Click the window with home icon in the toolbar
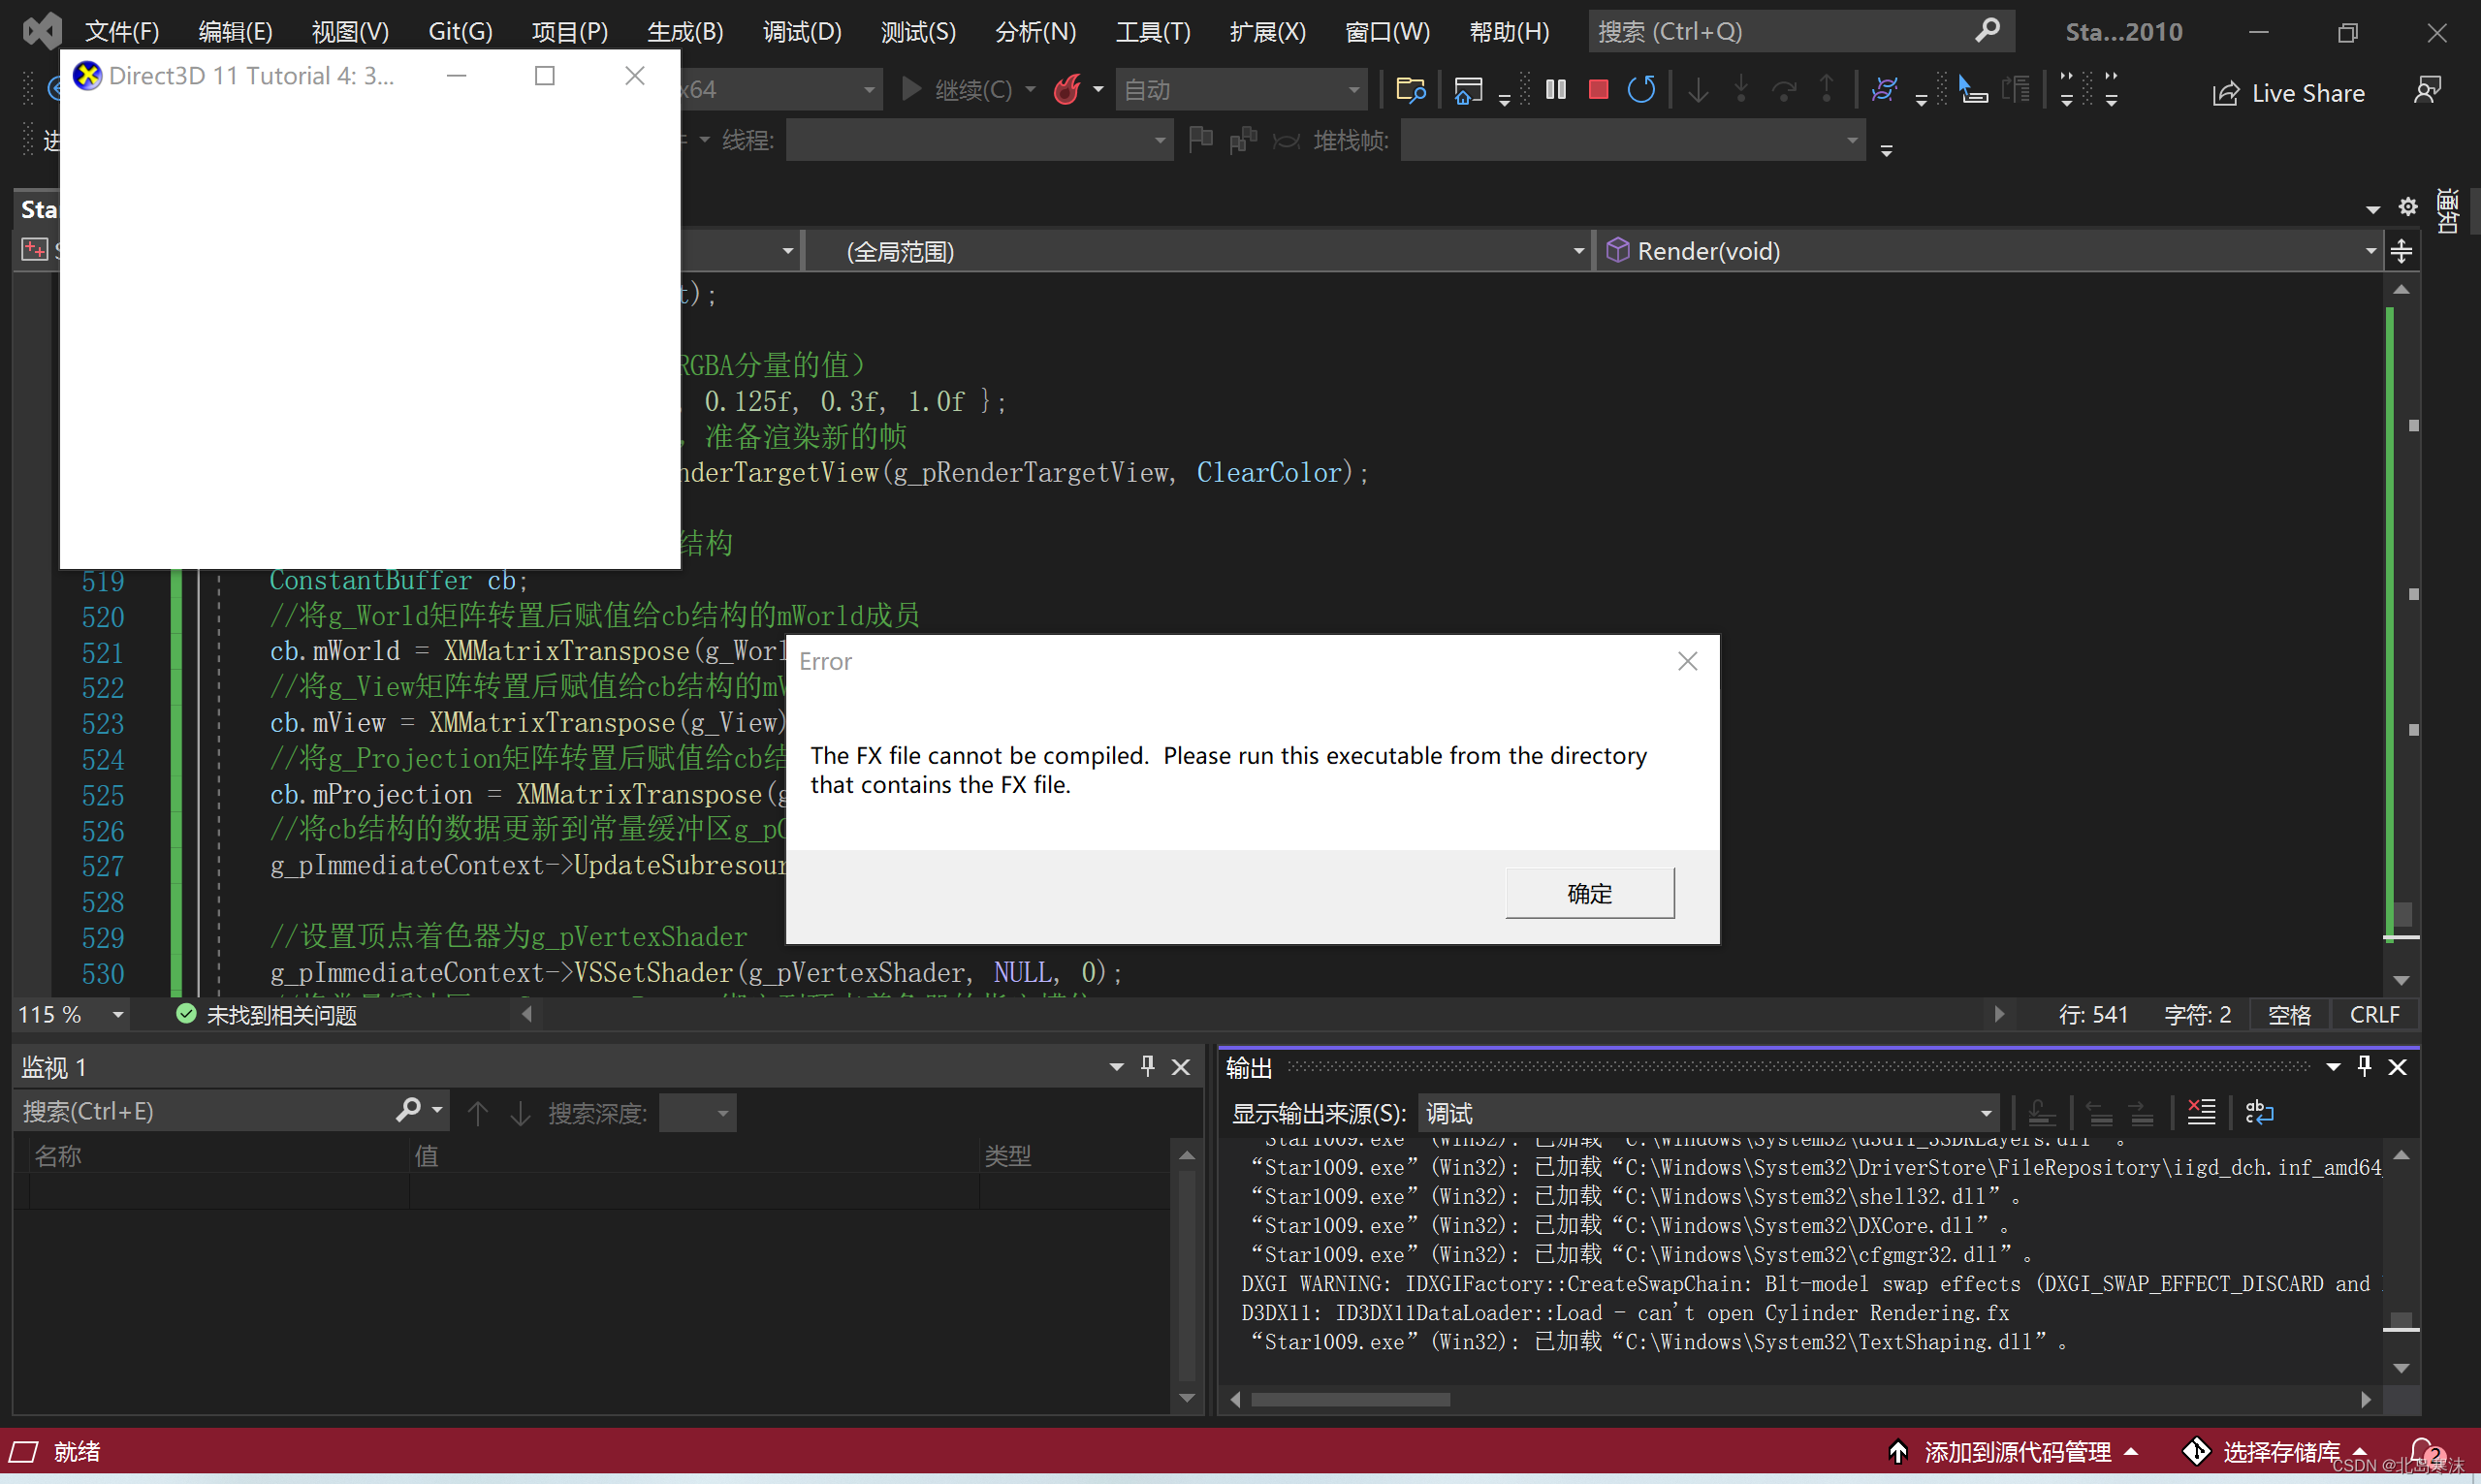The image size is (2481, 1484). click(x=1467, y=90)
